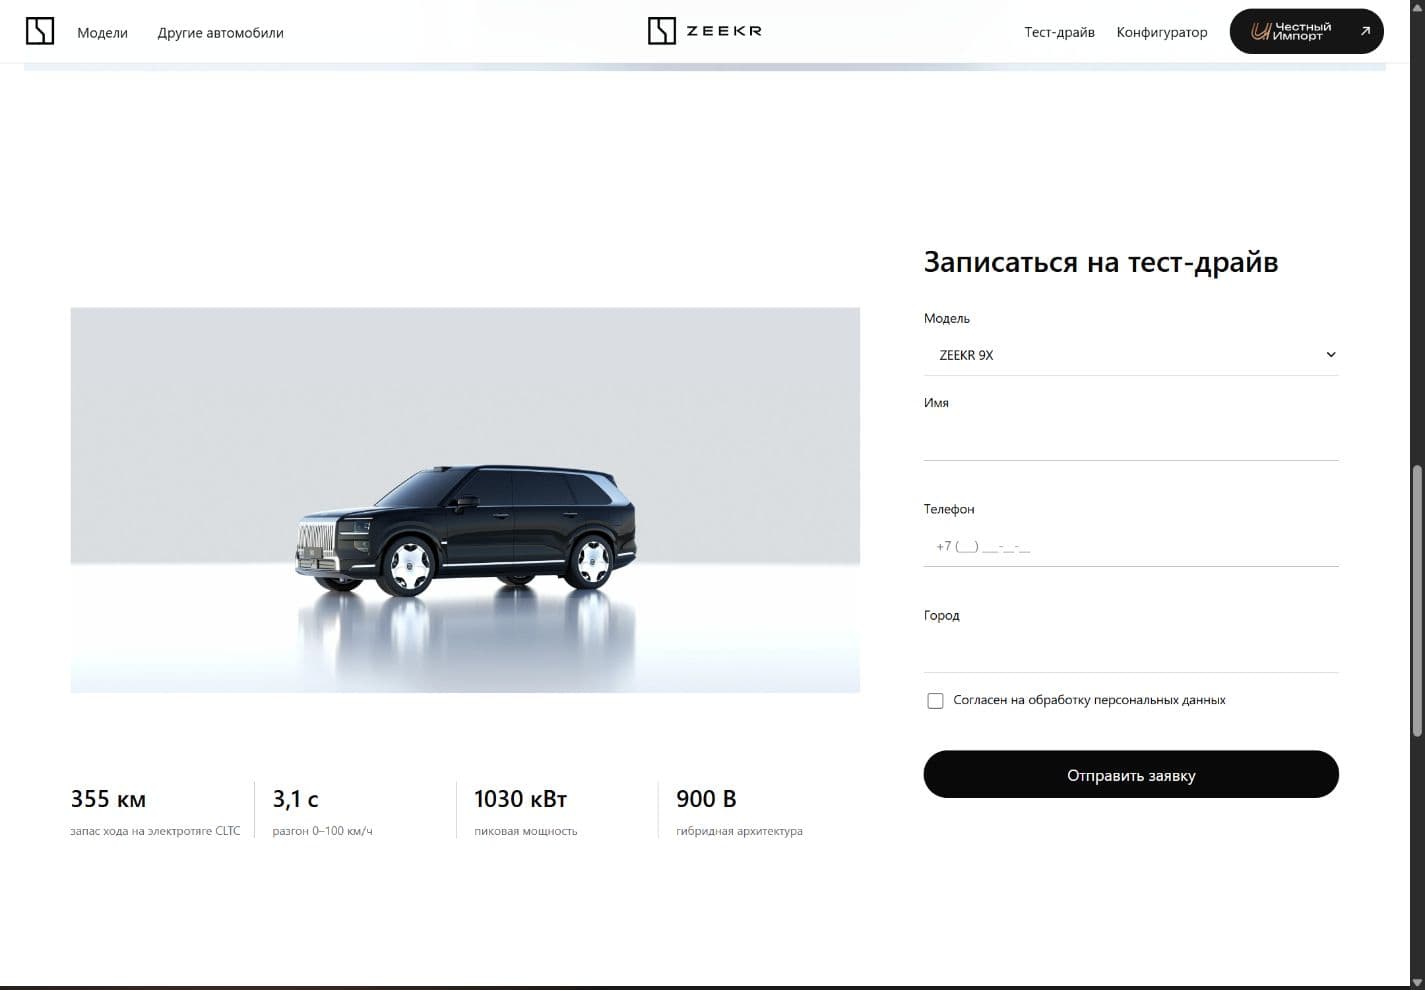Click the разгон 0–100 км/ч caption
This screenshot has height=990, width=1425.
[x=322, y=831]
